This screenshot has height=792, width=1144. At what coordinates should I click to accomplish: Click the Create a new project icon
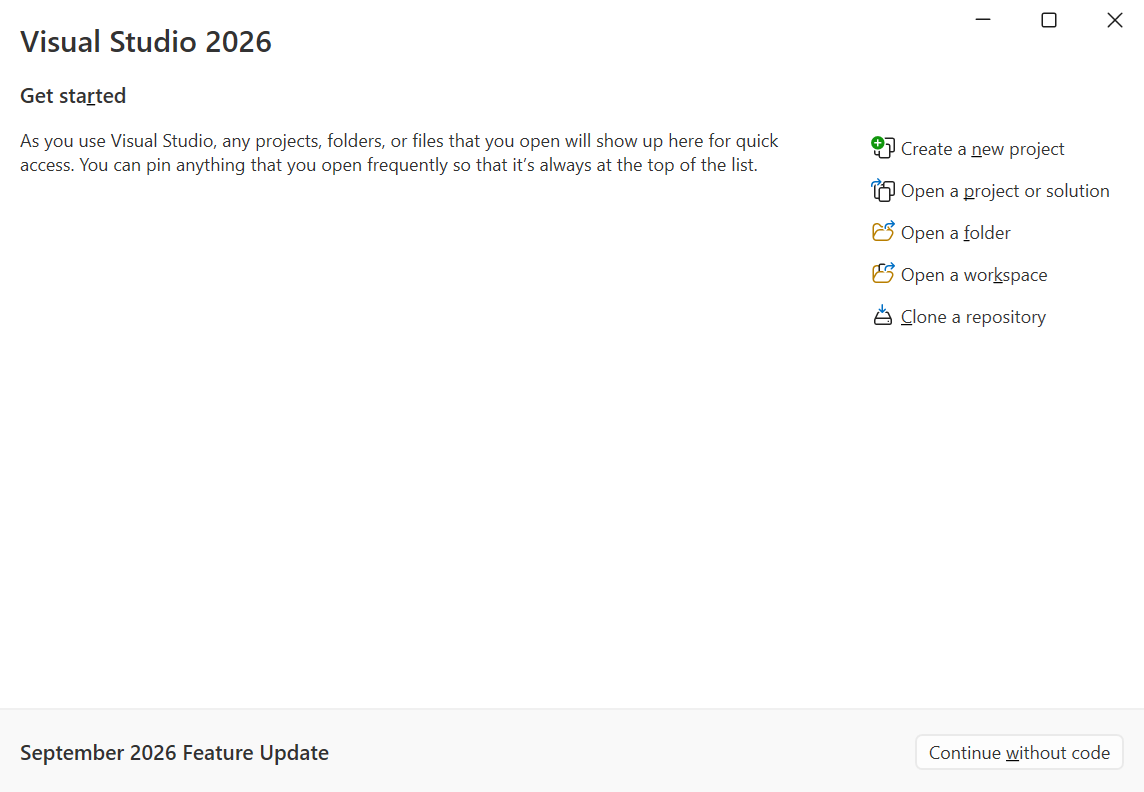point(883,148)
